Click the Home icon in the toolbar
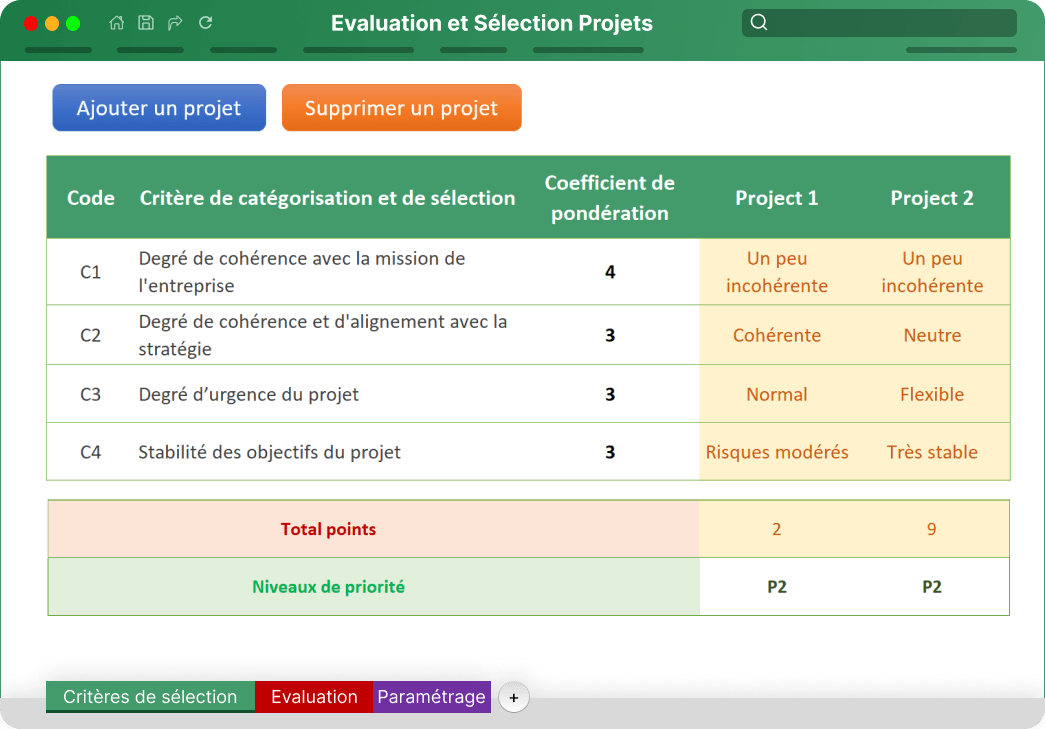Viewport: 1045px width, 729px height. tap(116, 22)
